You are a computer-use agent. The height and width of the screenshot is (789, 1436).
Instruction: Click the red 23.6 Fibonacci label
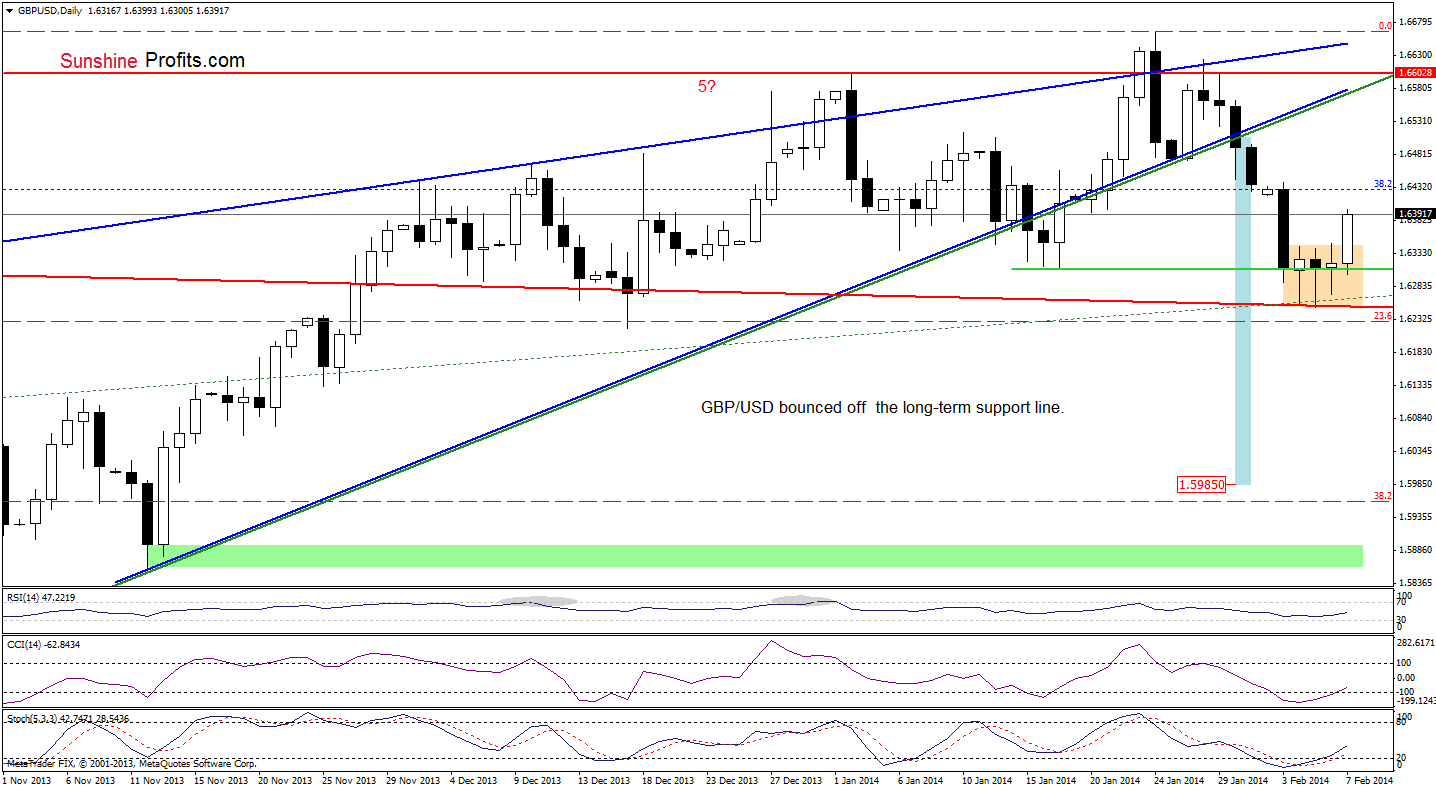pos(1382,315)
